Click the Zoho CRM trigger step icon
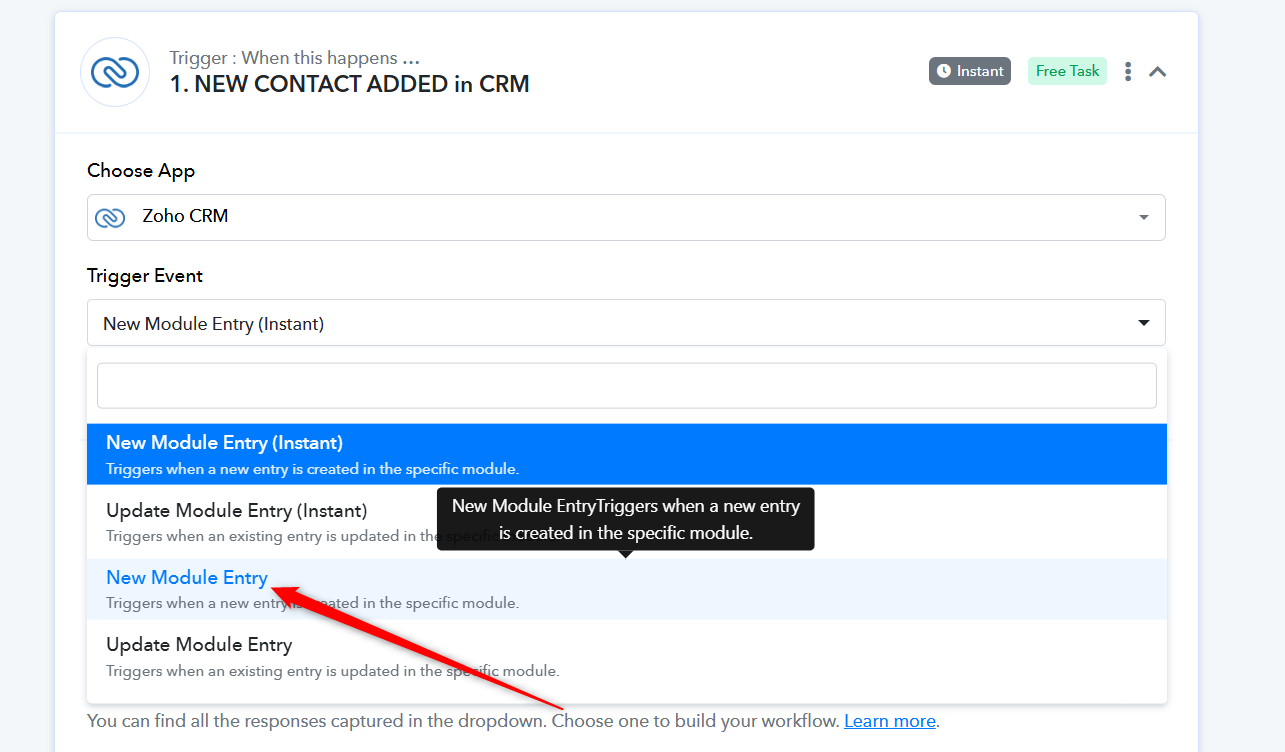Screen dimensions: 1285x752 coord(115,72)
